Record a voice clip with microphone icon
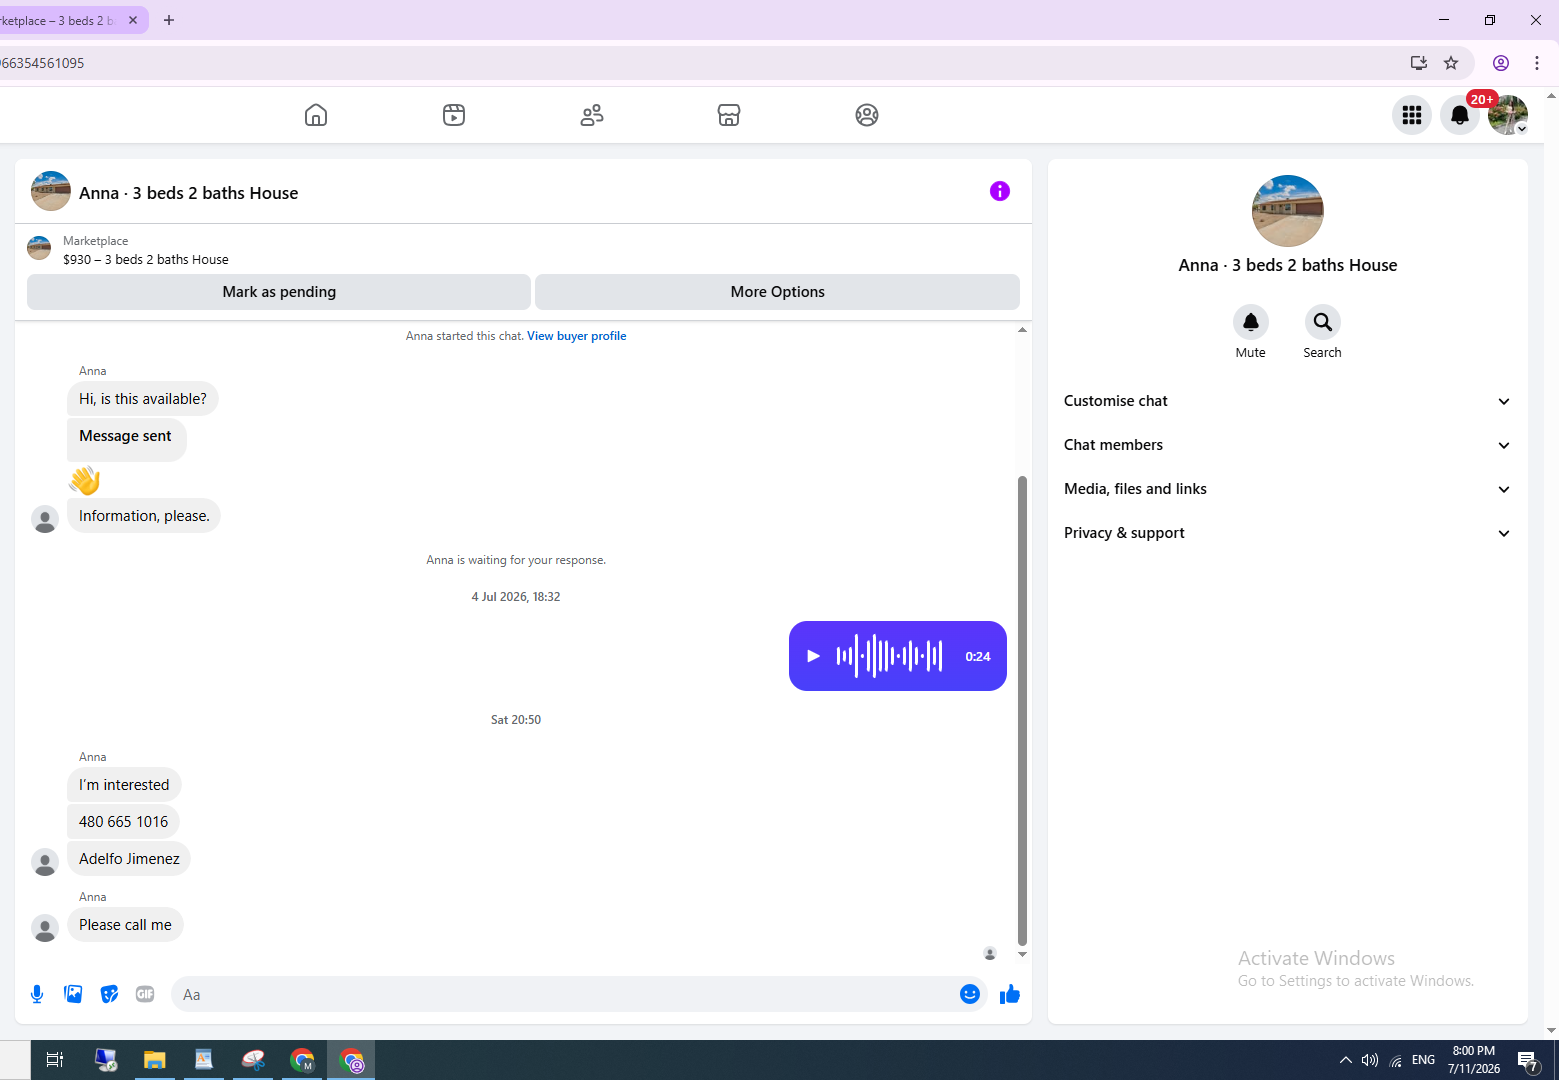 [37, 994]
